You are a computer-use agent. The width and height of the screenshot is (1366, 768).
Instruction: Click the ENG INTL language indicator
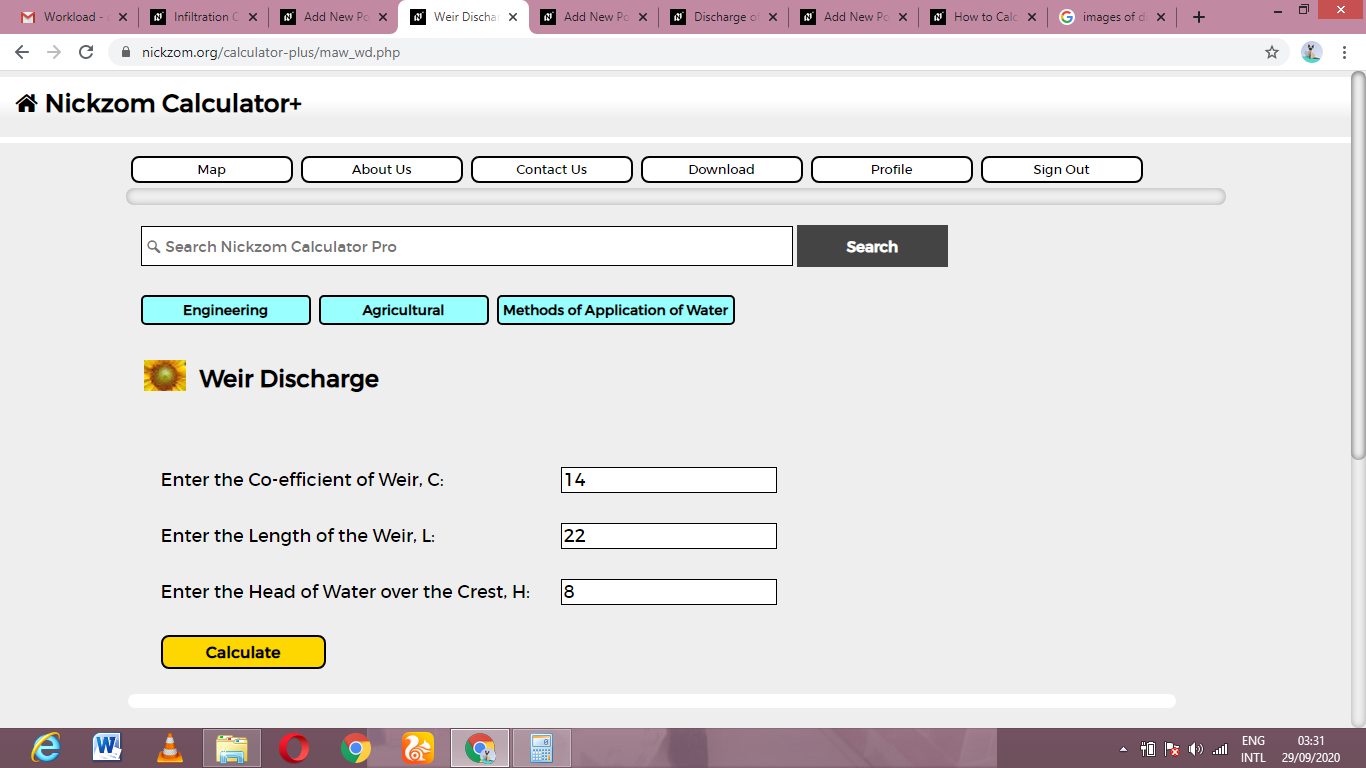pyautogui.click(x=1253, y=749)
